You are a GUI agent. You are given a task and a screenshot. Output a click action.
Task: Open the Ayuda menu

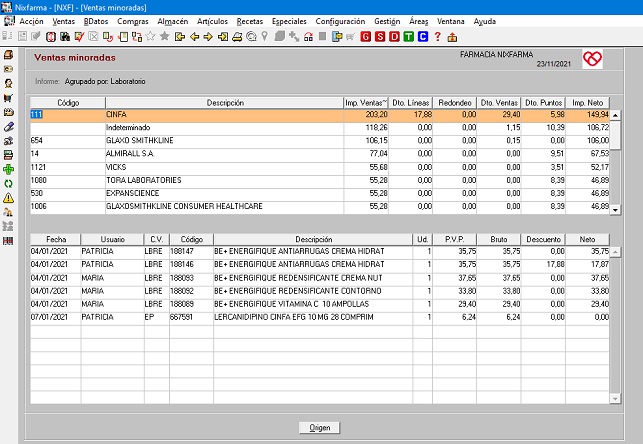click(x=485, y=21)
